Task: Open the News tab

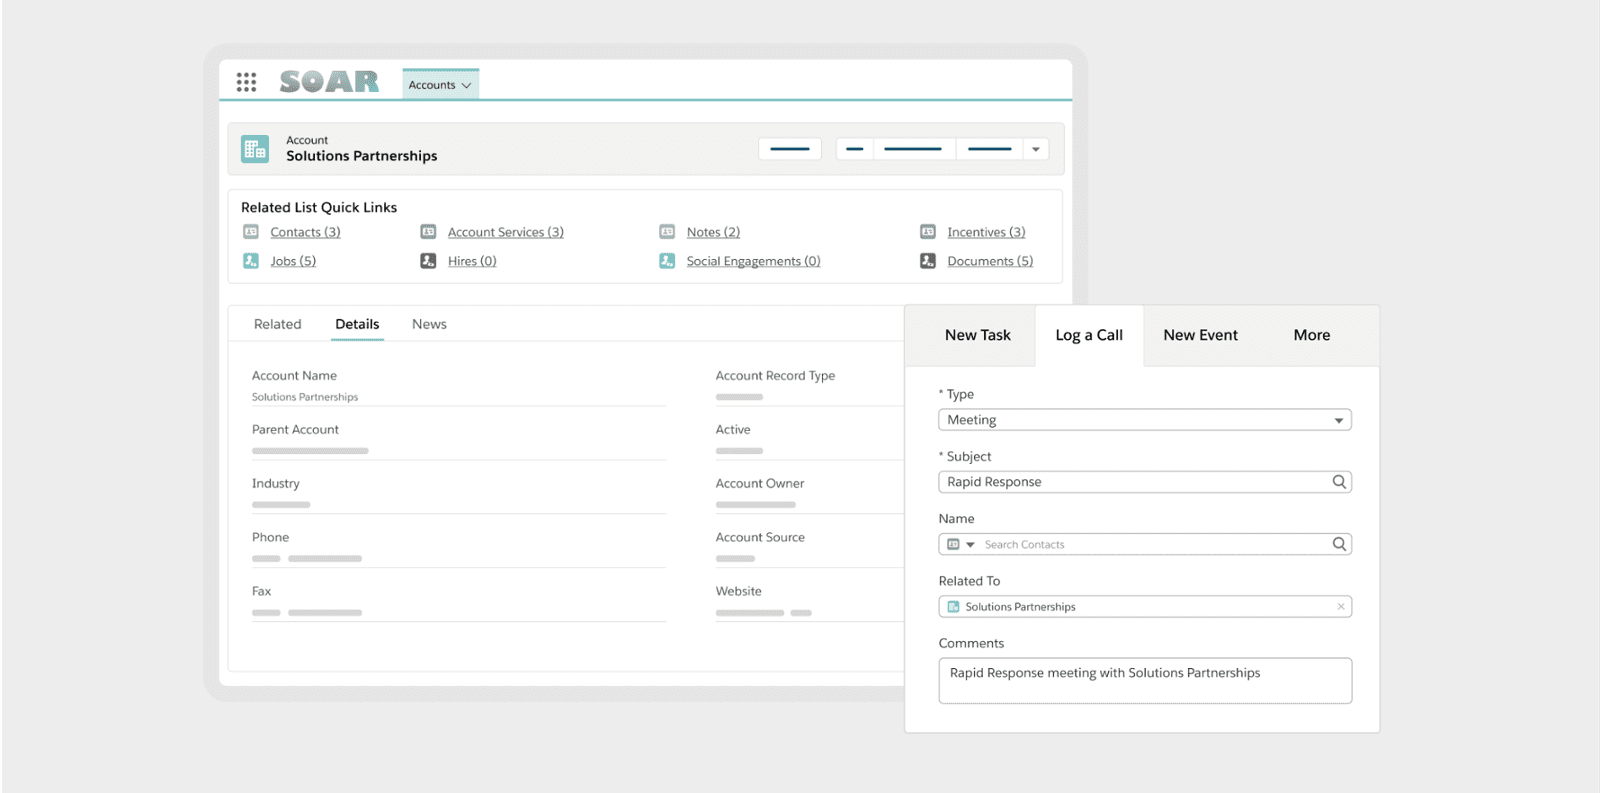Action: pos(429,324)
